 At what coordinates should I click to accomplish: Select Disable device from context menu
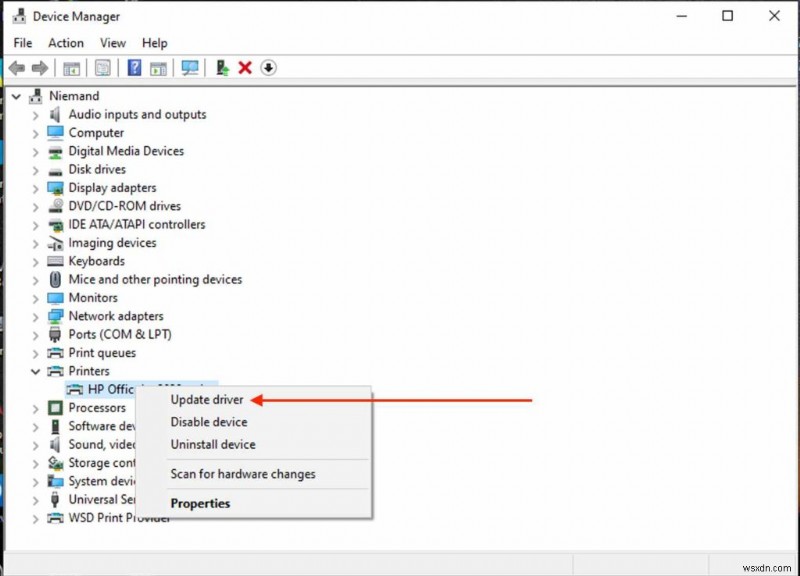(x=208, y=422)
